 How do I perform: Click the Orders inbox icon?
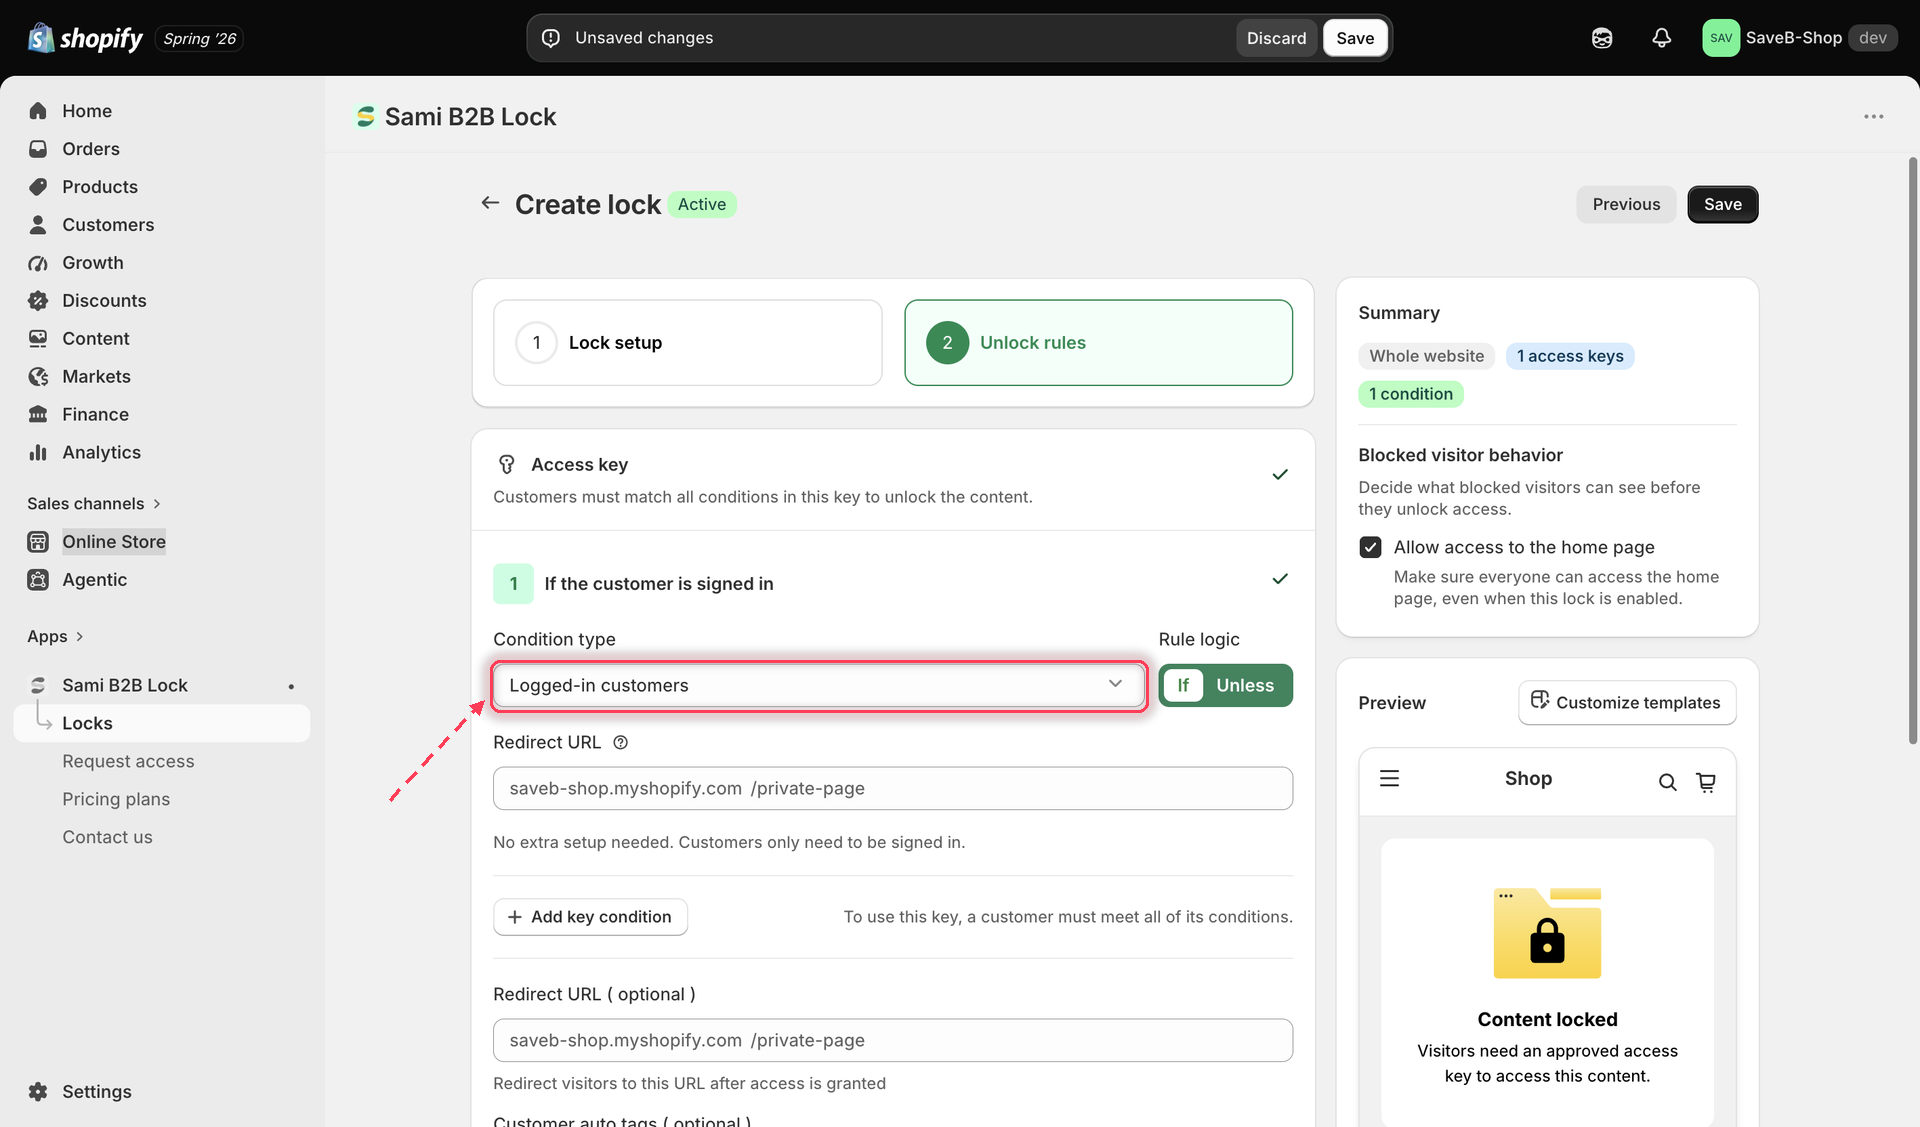click(38, 149)
